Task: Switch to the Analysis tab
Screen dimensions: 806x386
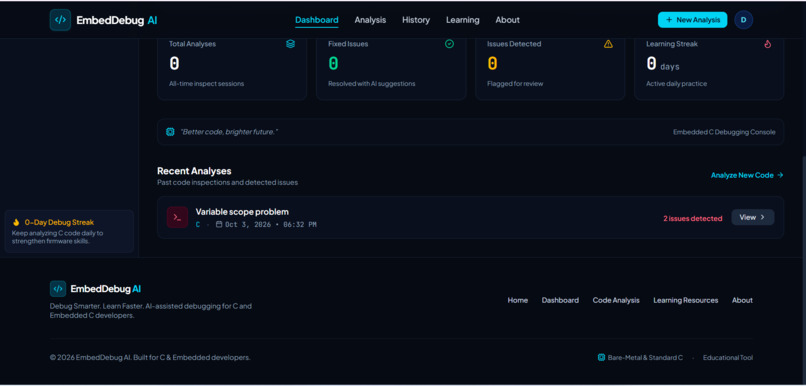Action: pos(370,20)
